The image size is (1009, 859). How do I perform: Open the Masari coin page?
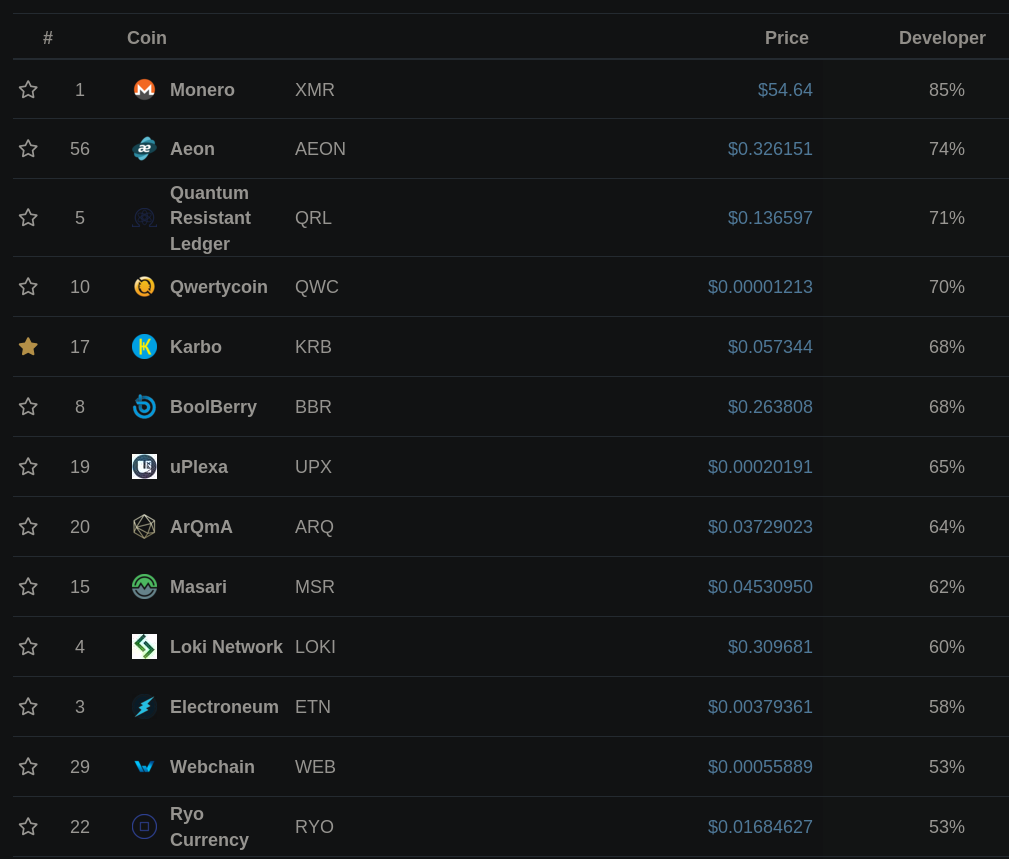tap(198, 587)
